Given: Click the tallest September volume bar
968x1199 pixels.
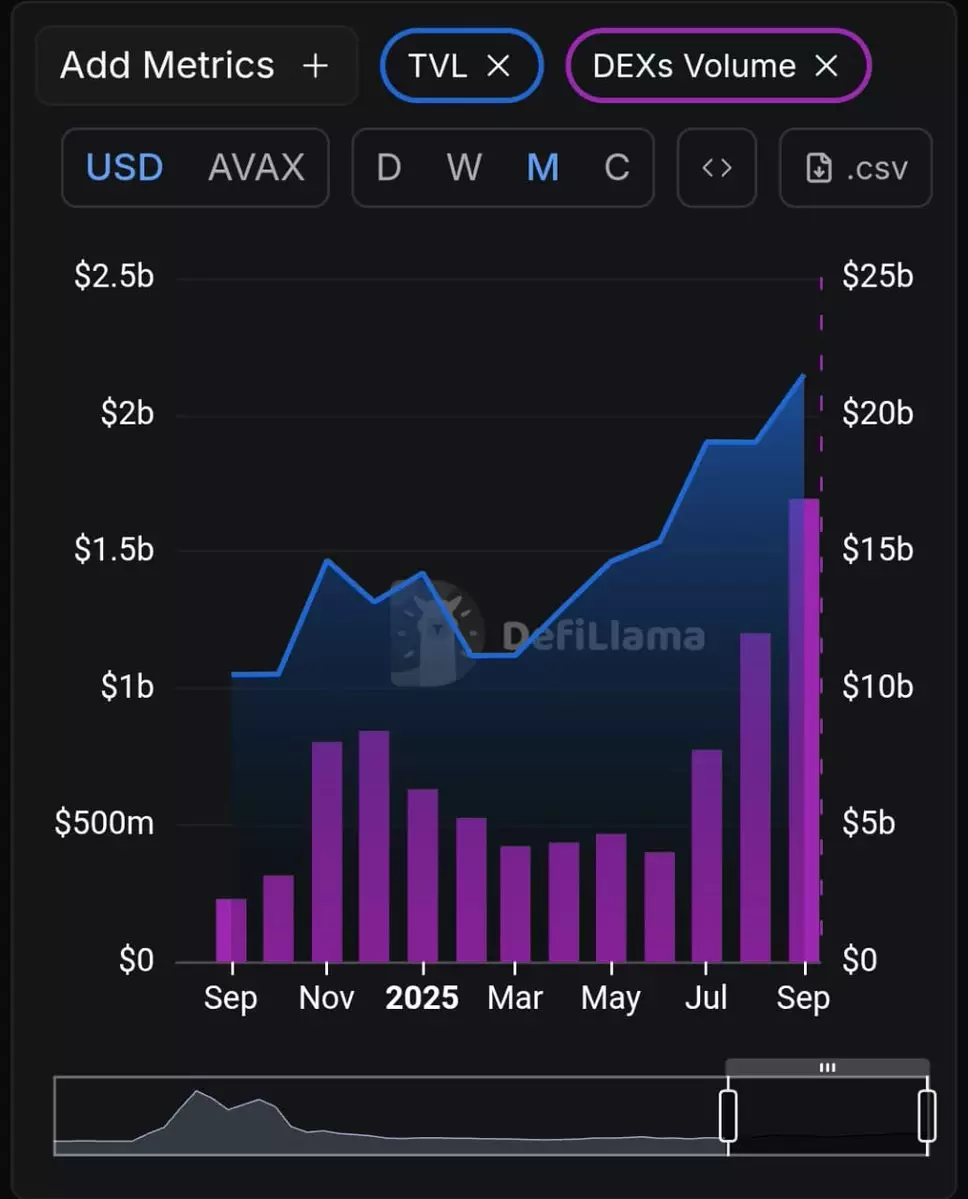Looking at the screenshot, I should 804,730.
